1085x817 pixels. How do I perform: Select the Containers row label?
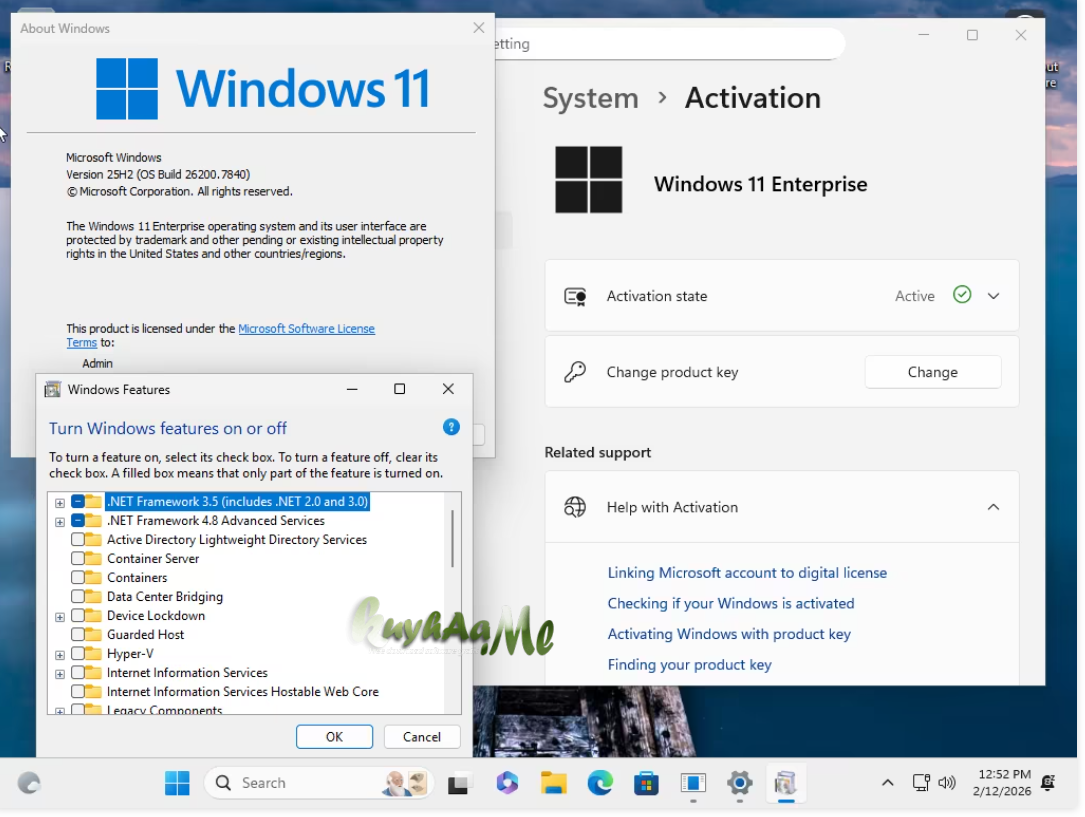[x=137, y=577]
